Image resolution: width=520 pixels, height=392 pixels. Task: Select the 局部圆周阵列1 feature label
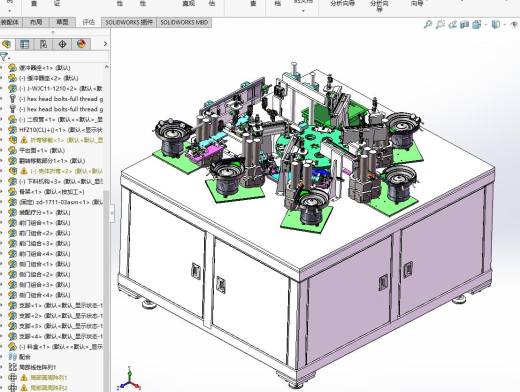[49, 378]
